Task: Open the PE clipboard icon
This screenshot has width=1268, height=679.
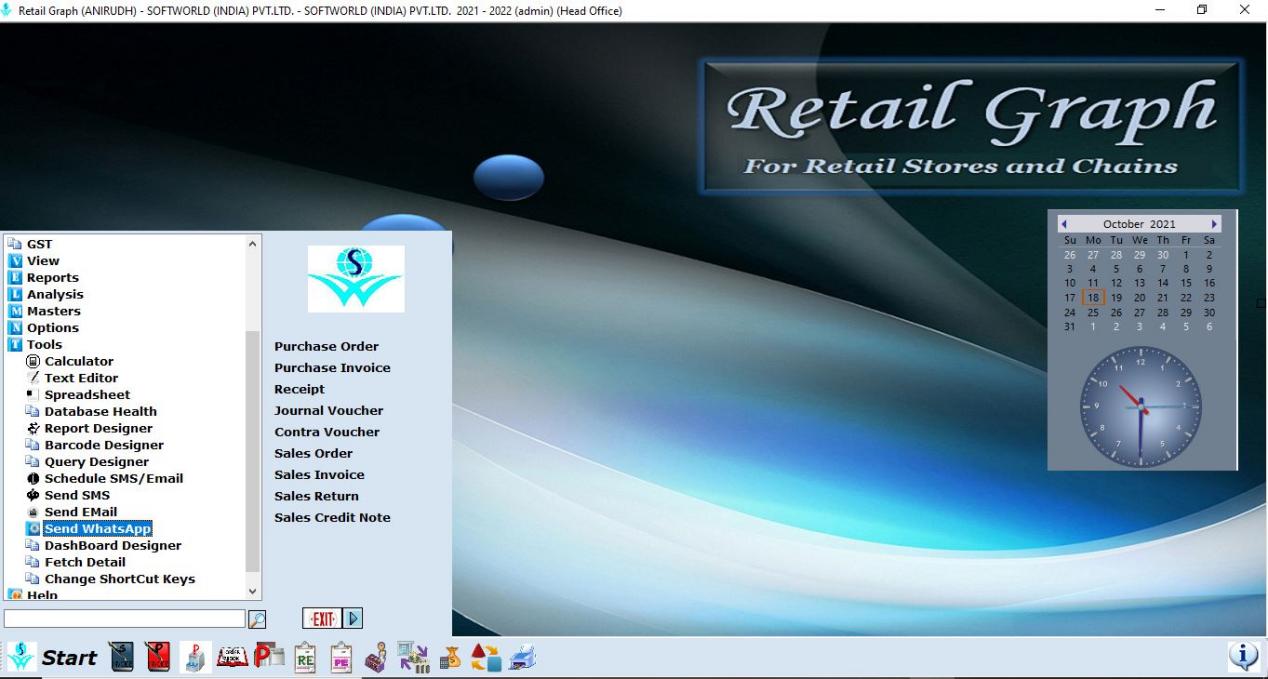Action: (341, 657)
